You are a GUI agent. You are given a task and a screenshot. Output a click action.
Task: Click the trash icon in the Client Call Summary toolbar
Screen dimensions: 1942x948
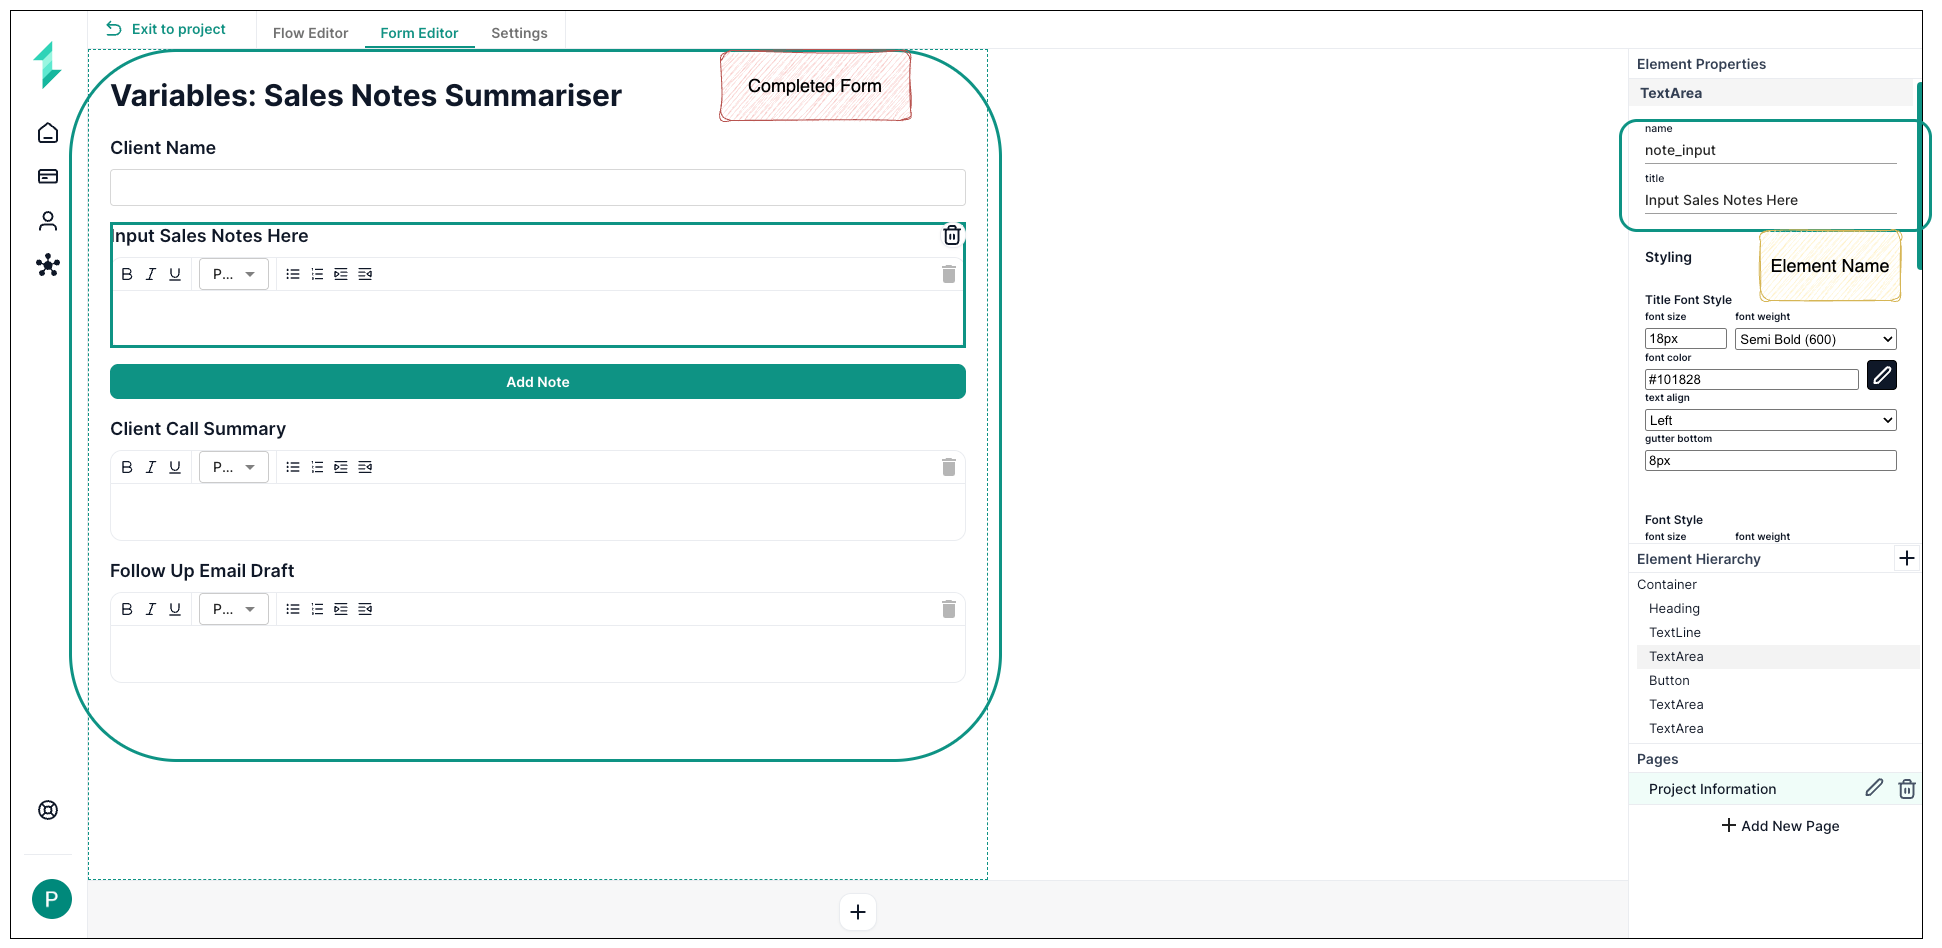click(x=949, y=467)
